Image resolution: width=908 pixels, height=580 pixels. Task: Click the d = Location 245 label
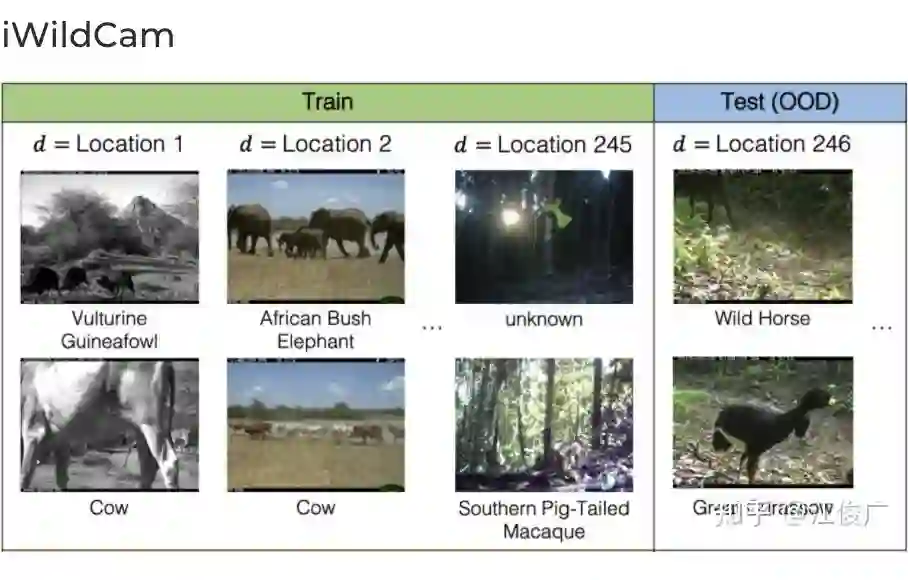coord(543,145)
